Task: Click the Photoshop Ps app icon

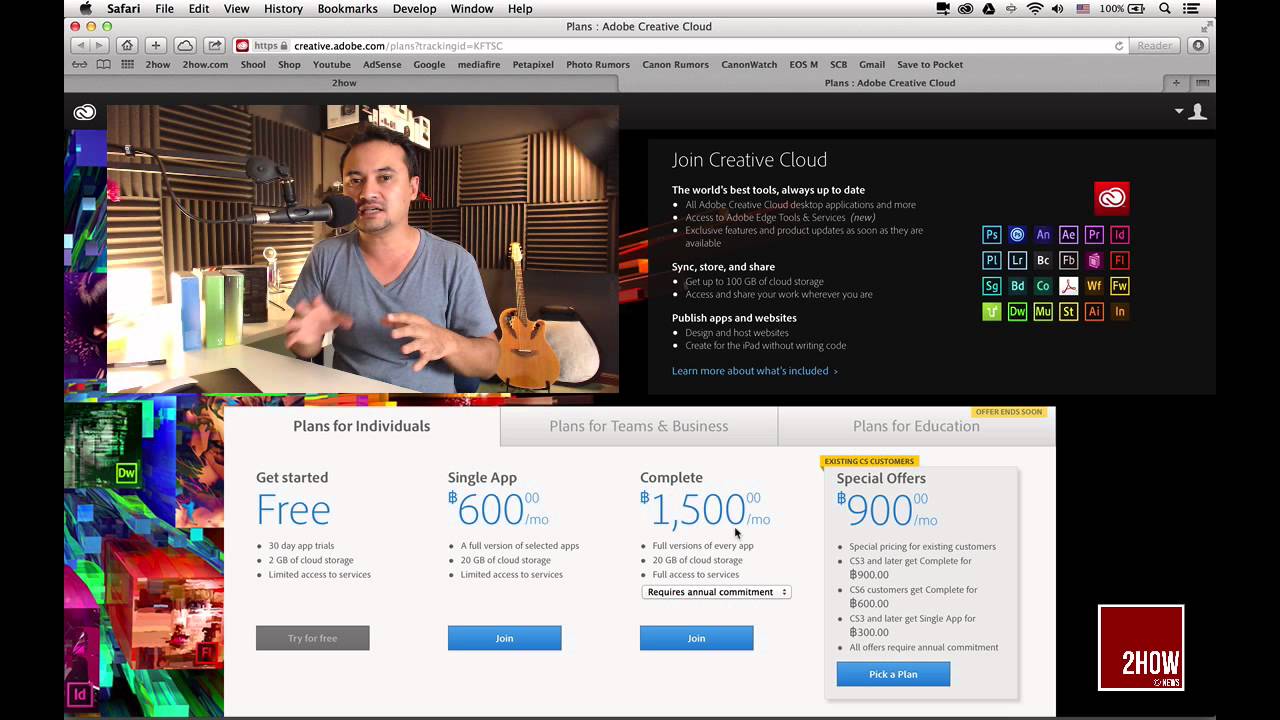Action: (991, 235)
